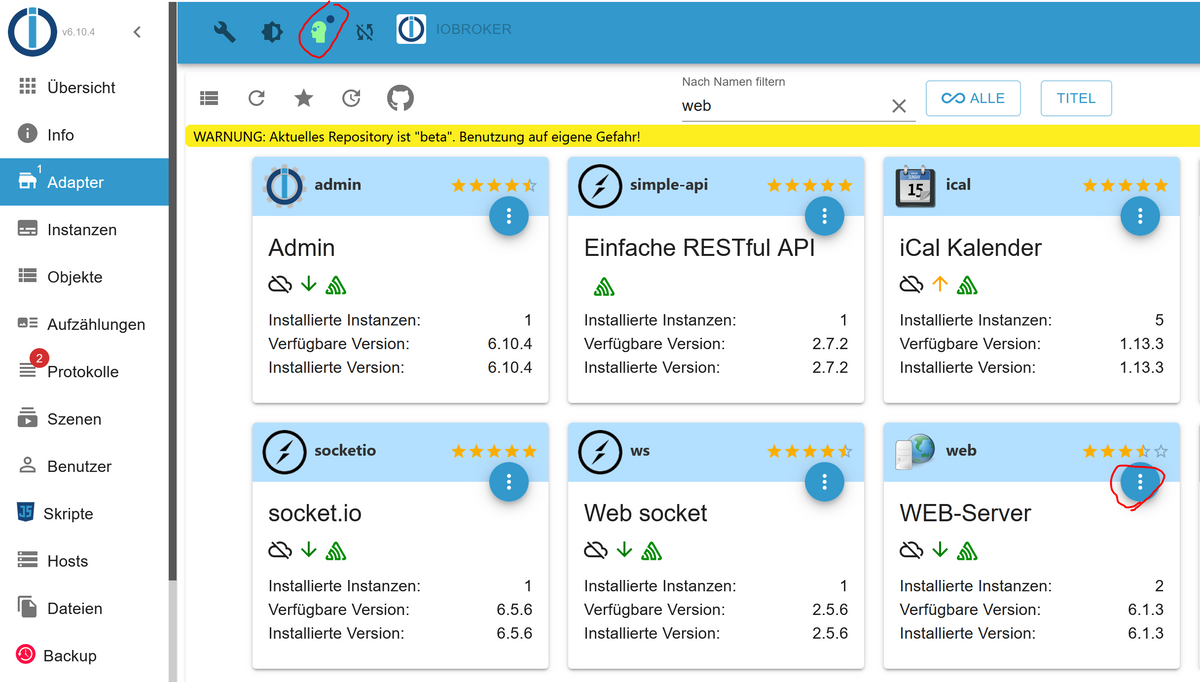Click the socketio lightning logo icon
The width and height of the screenshot is (1200, 682).
[284, 452]
